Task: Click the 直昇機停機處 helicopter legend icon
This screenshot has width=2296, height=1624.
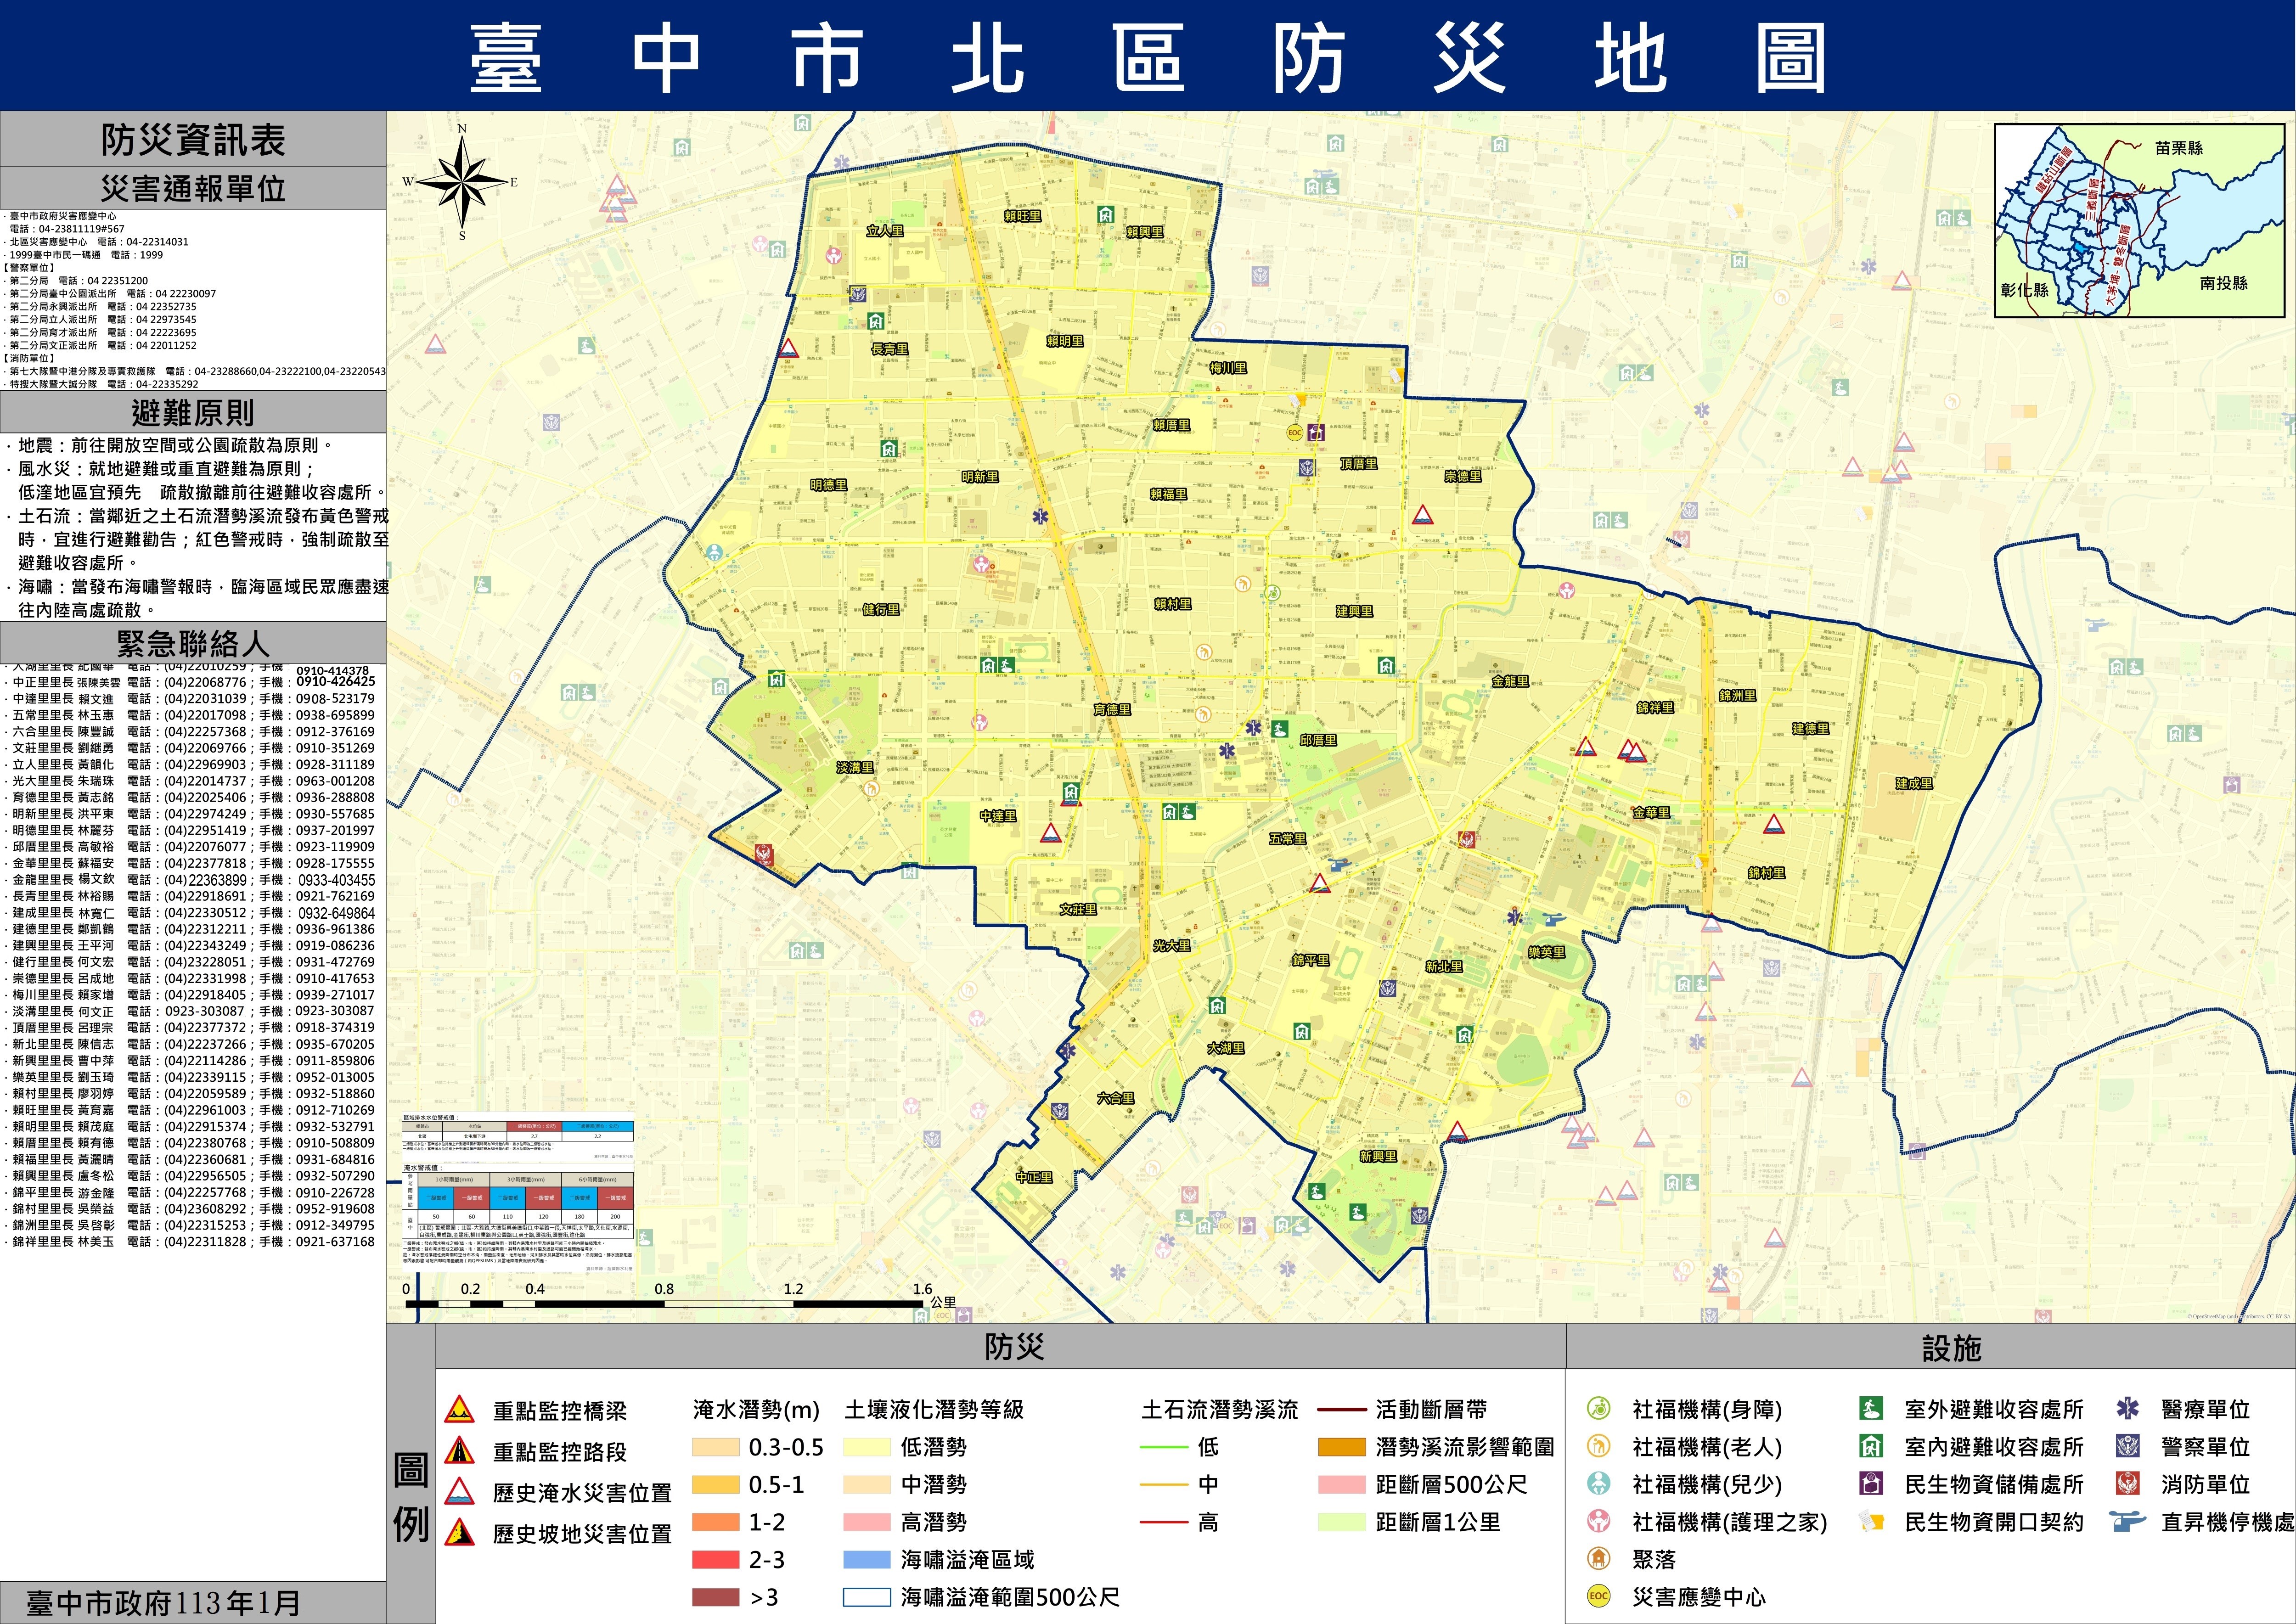Action: (2127, 1522)
